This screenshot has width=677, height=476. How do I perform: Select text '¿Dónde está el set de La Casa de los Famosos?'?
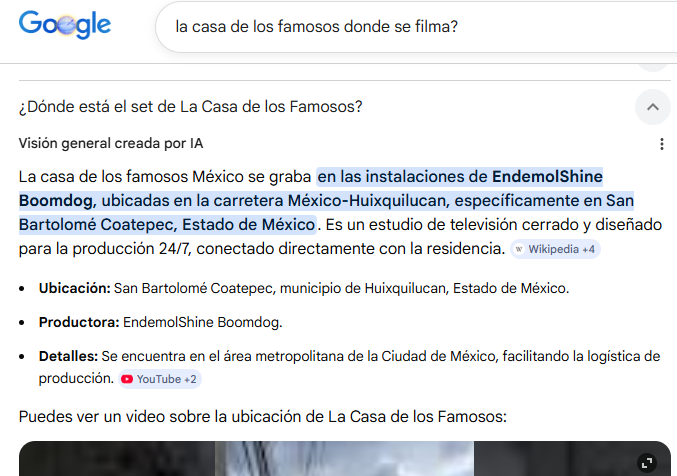tap(190, 107)
